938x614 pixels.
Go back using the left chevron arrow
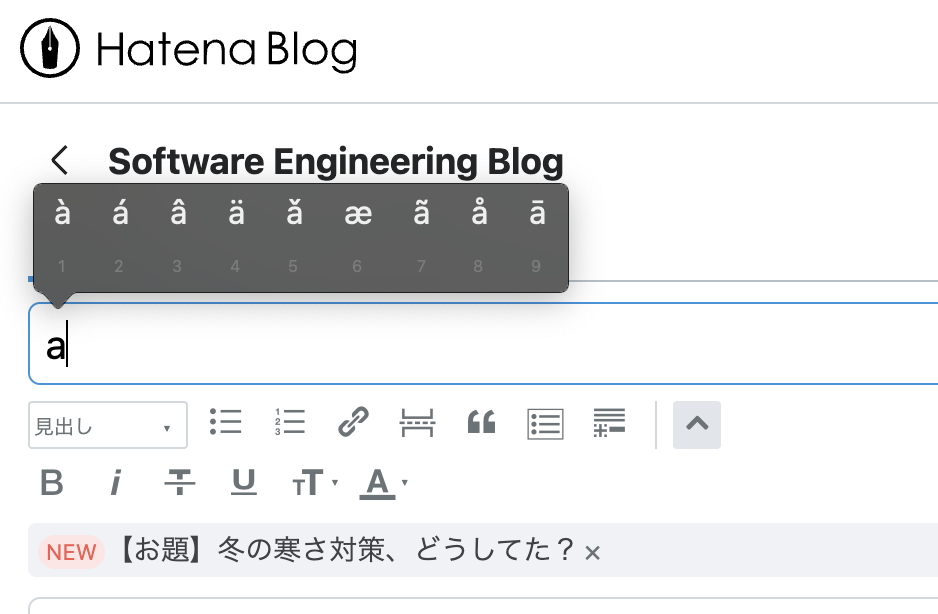(x=61, y=160)
